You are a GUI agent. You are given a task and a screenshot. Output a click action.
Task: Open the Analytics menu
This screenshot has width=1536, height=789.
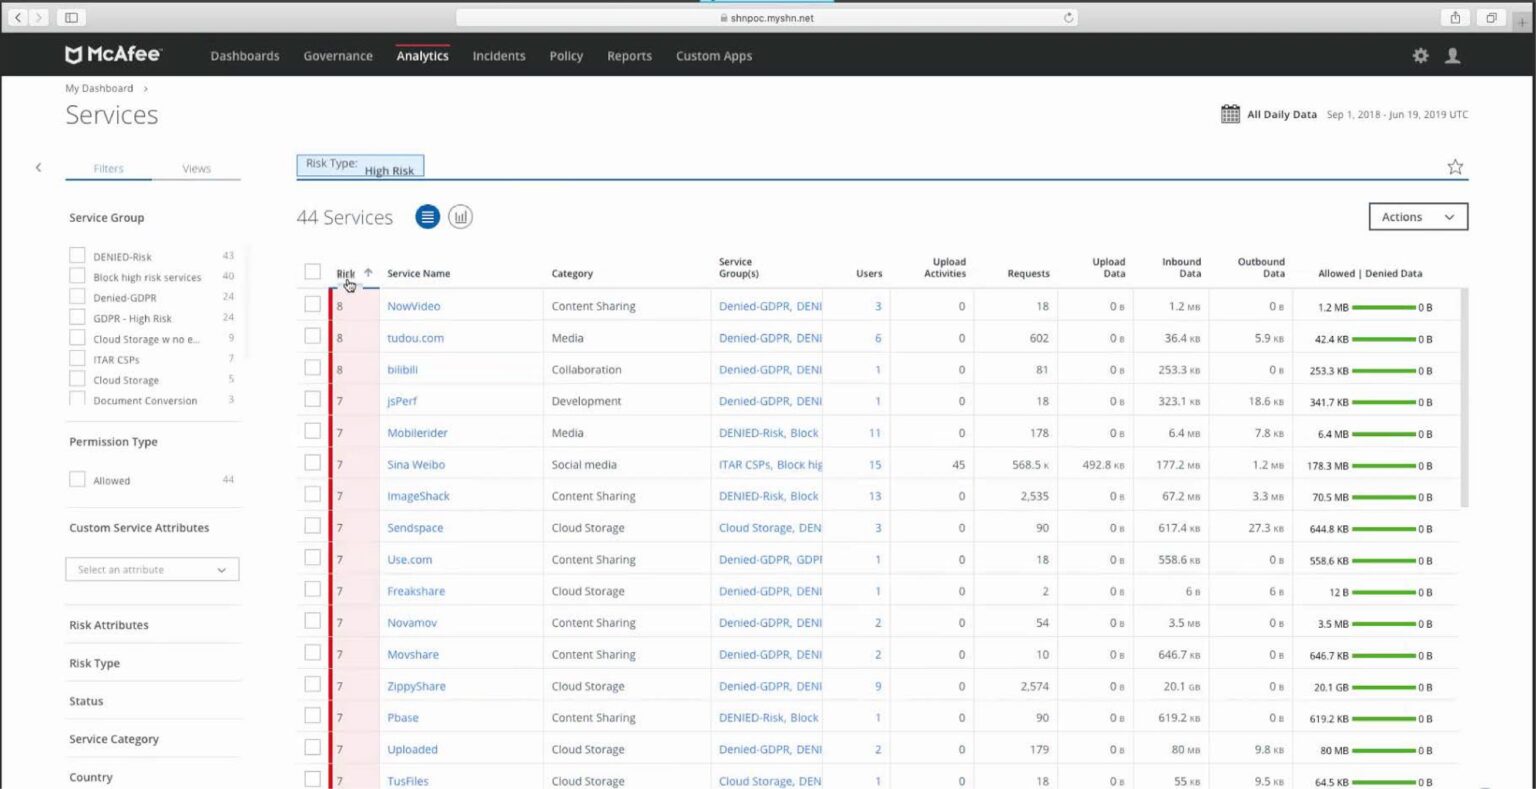tap(422, 56)
